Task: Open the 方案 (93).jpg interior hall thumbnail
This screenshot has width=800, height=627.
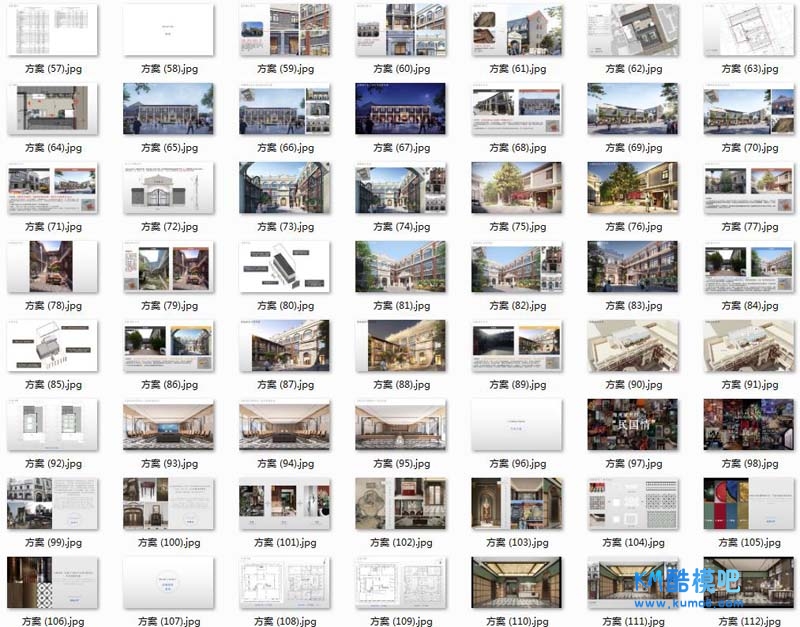Action: click(x=168, y=424)
